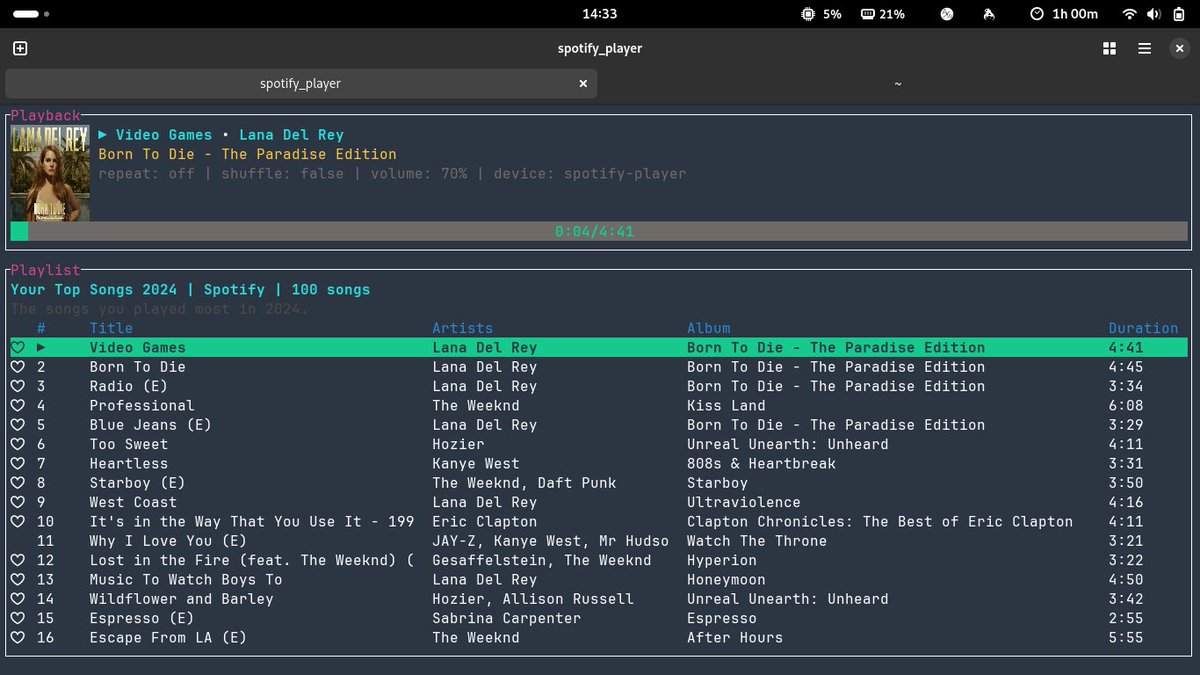Image resolution: width=1200 pixels, height=675 pixels.
Task: Switch to the spotify_player tab
Action: pos(301,83)
